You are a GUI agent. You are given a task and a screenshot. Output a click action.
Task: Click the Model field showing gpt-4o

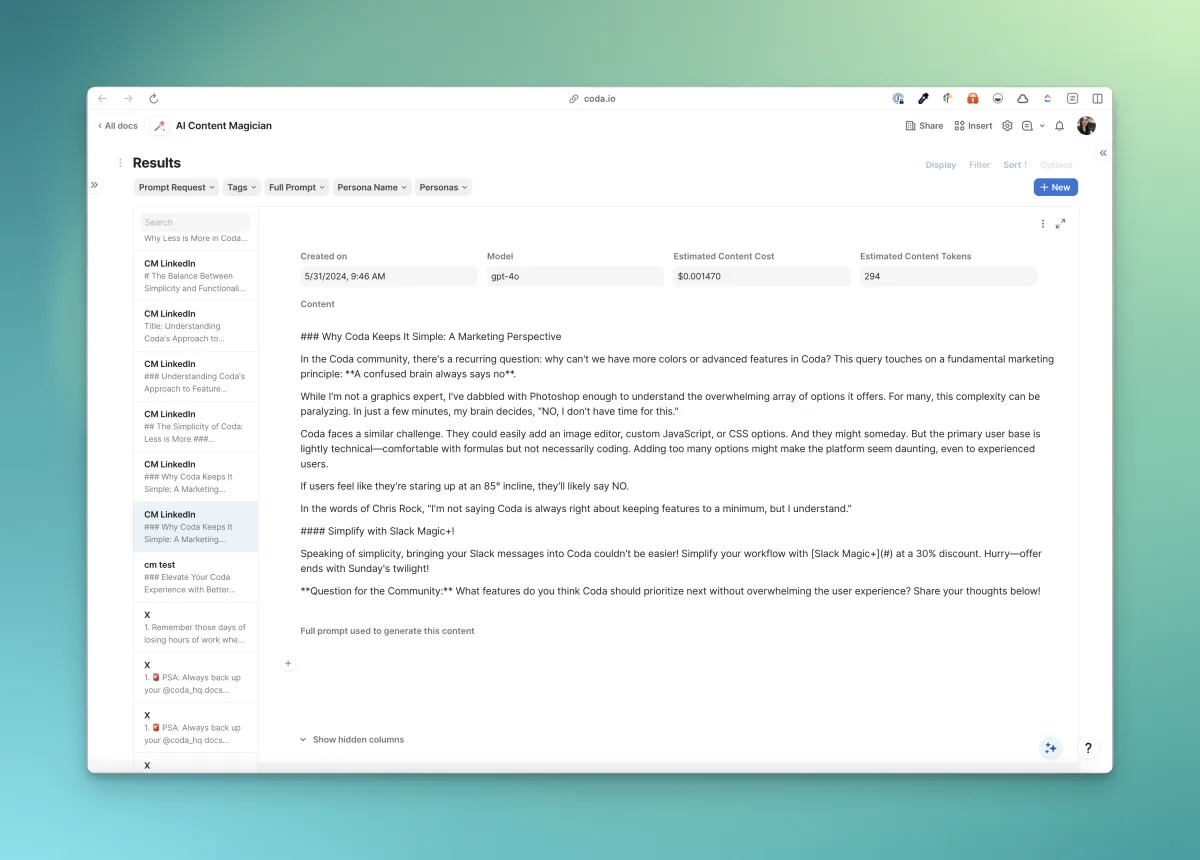point(575,276)
